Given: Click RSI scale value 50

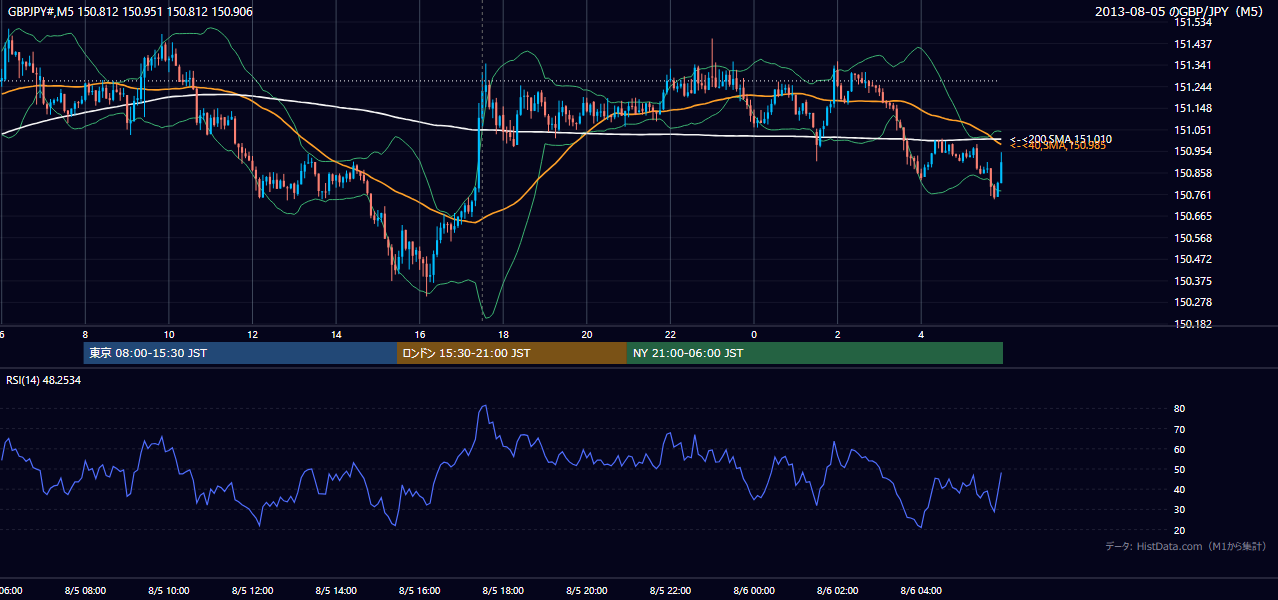Looking at the screenshot, I should 1180,469.
